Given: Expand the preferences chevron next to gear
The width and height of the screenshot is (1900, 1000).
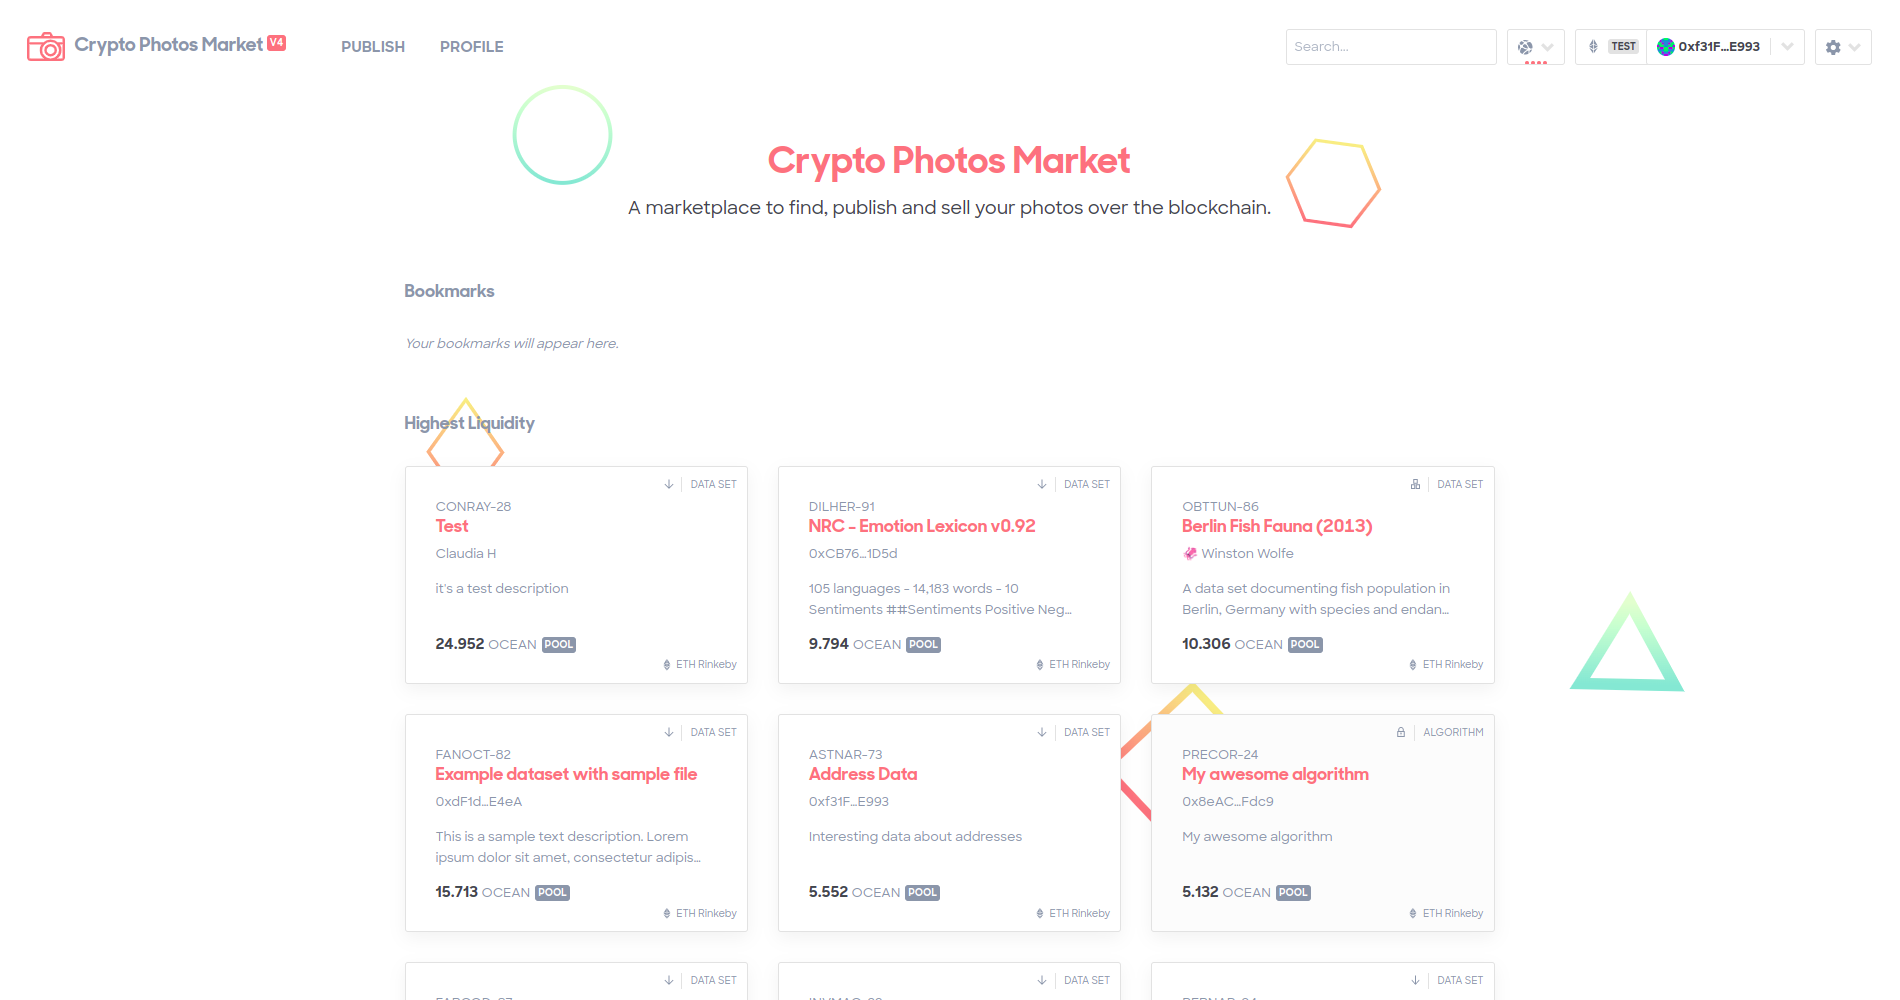Looking at the screenshot, I should tap(1855, 47).
